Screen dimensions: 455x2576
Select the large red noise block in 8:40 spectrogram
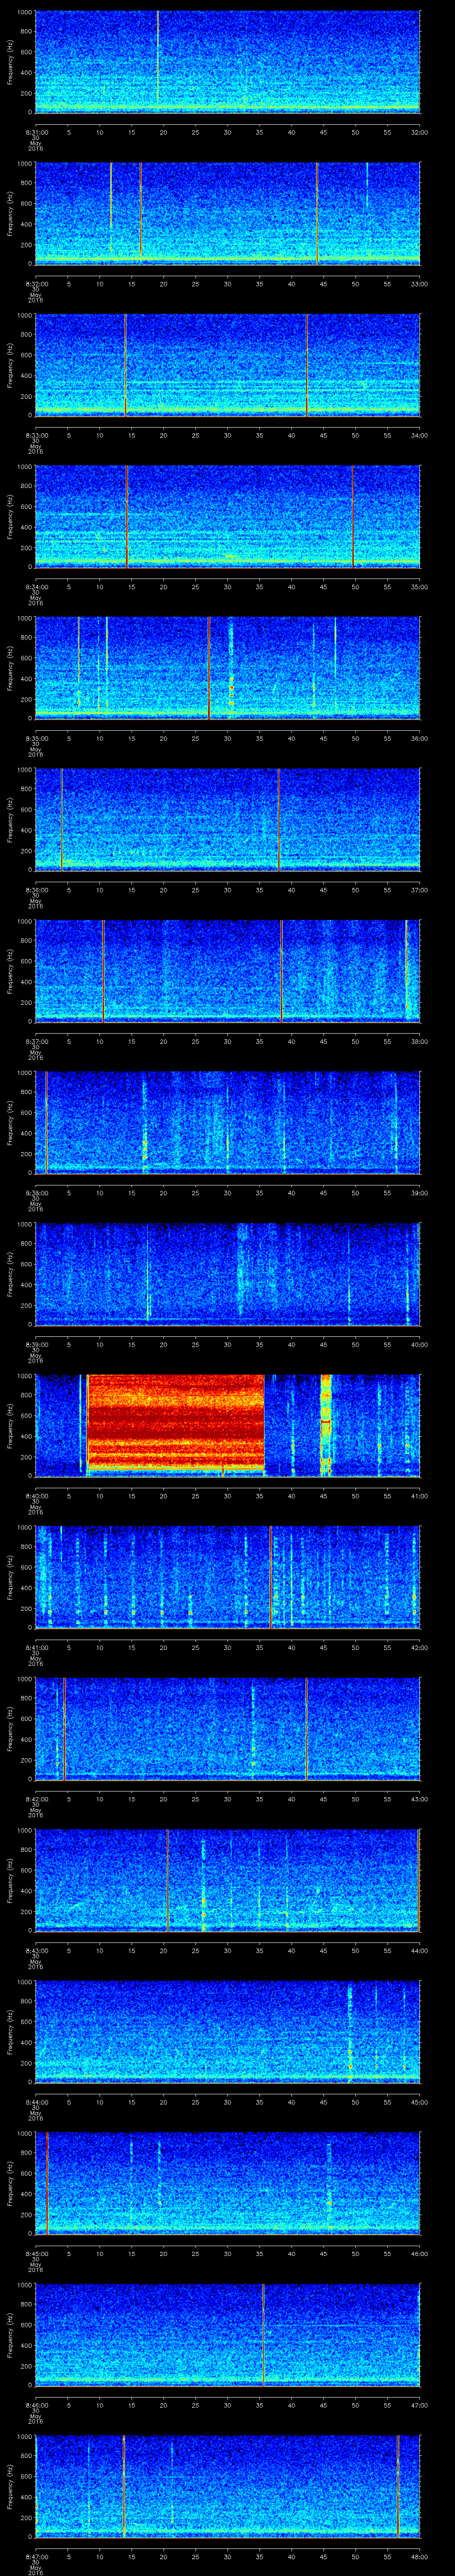pyautogui.click(x=176, y=1421)
